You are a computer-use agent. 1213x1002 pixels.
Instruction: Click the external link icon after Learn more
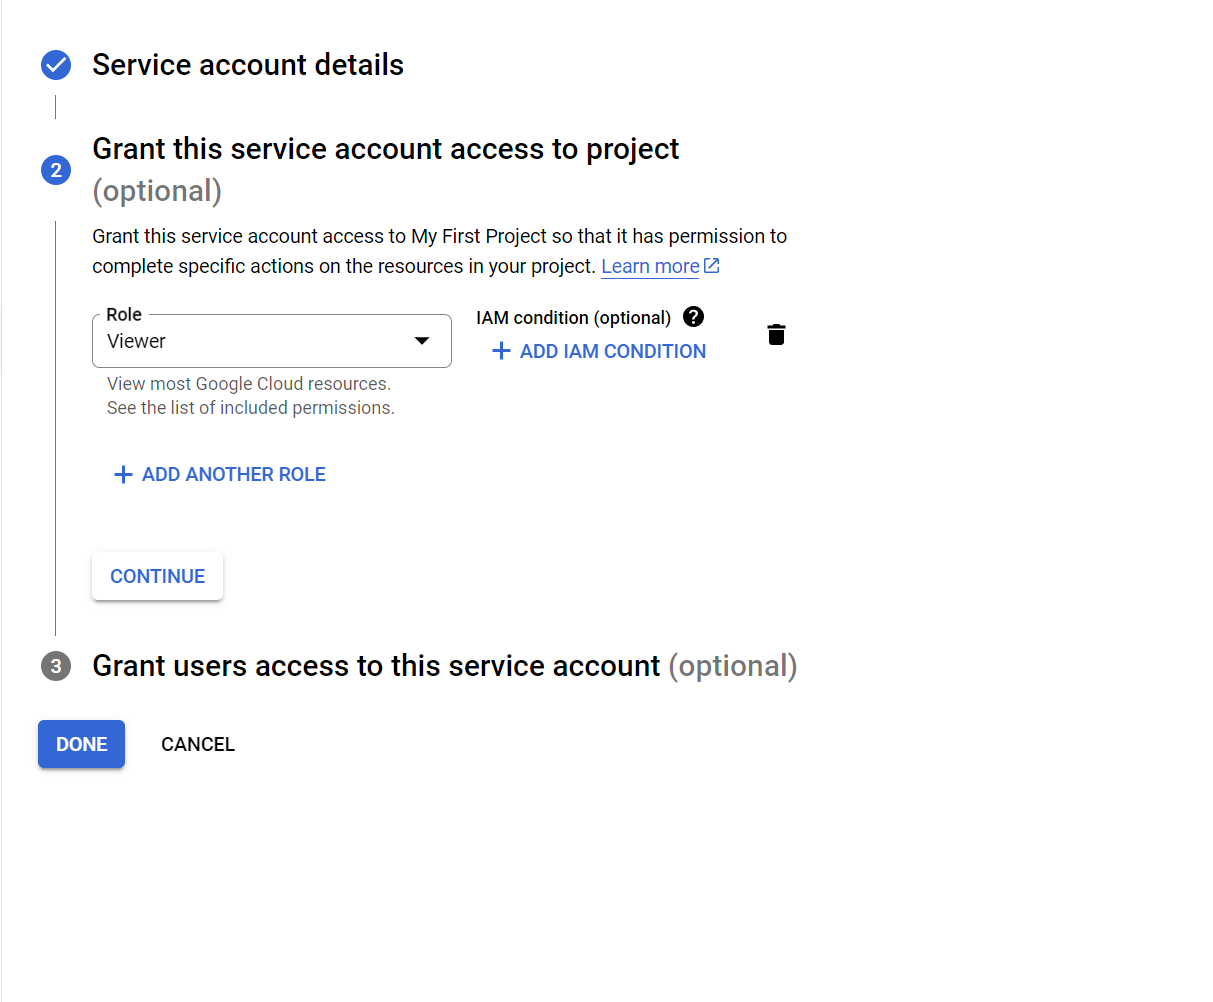pos(712,266)
